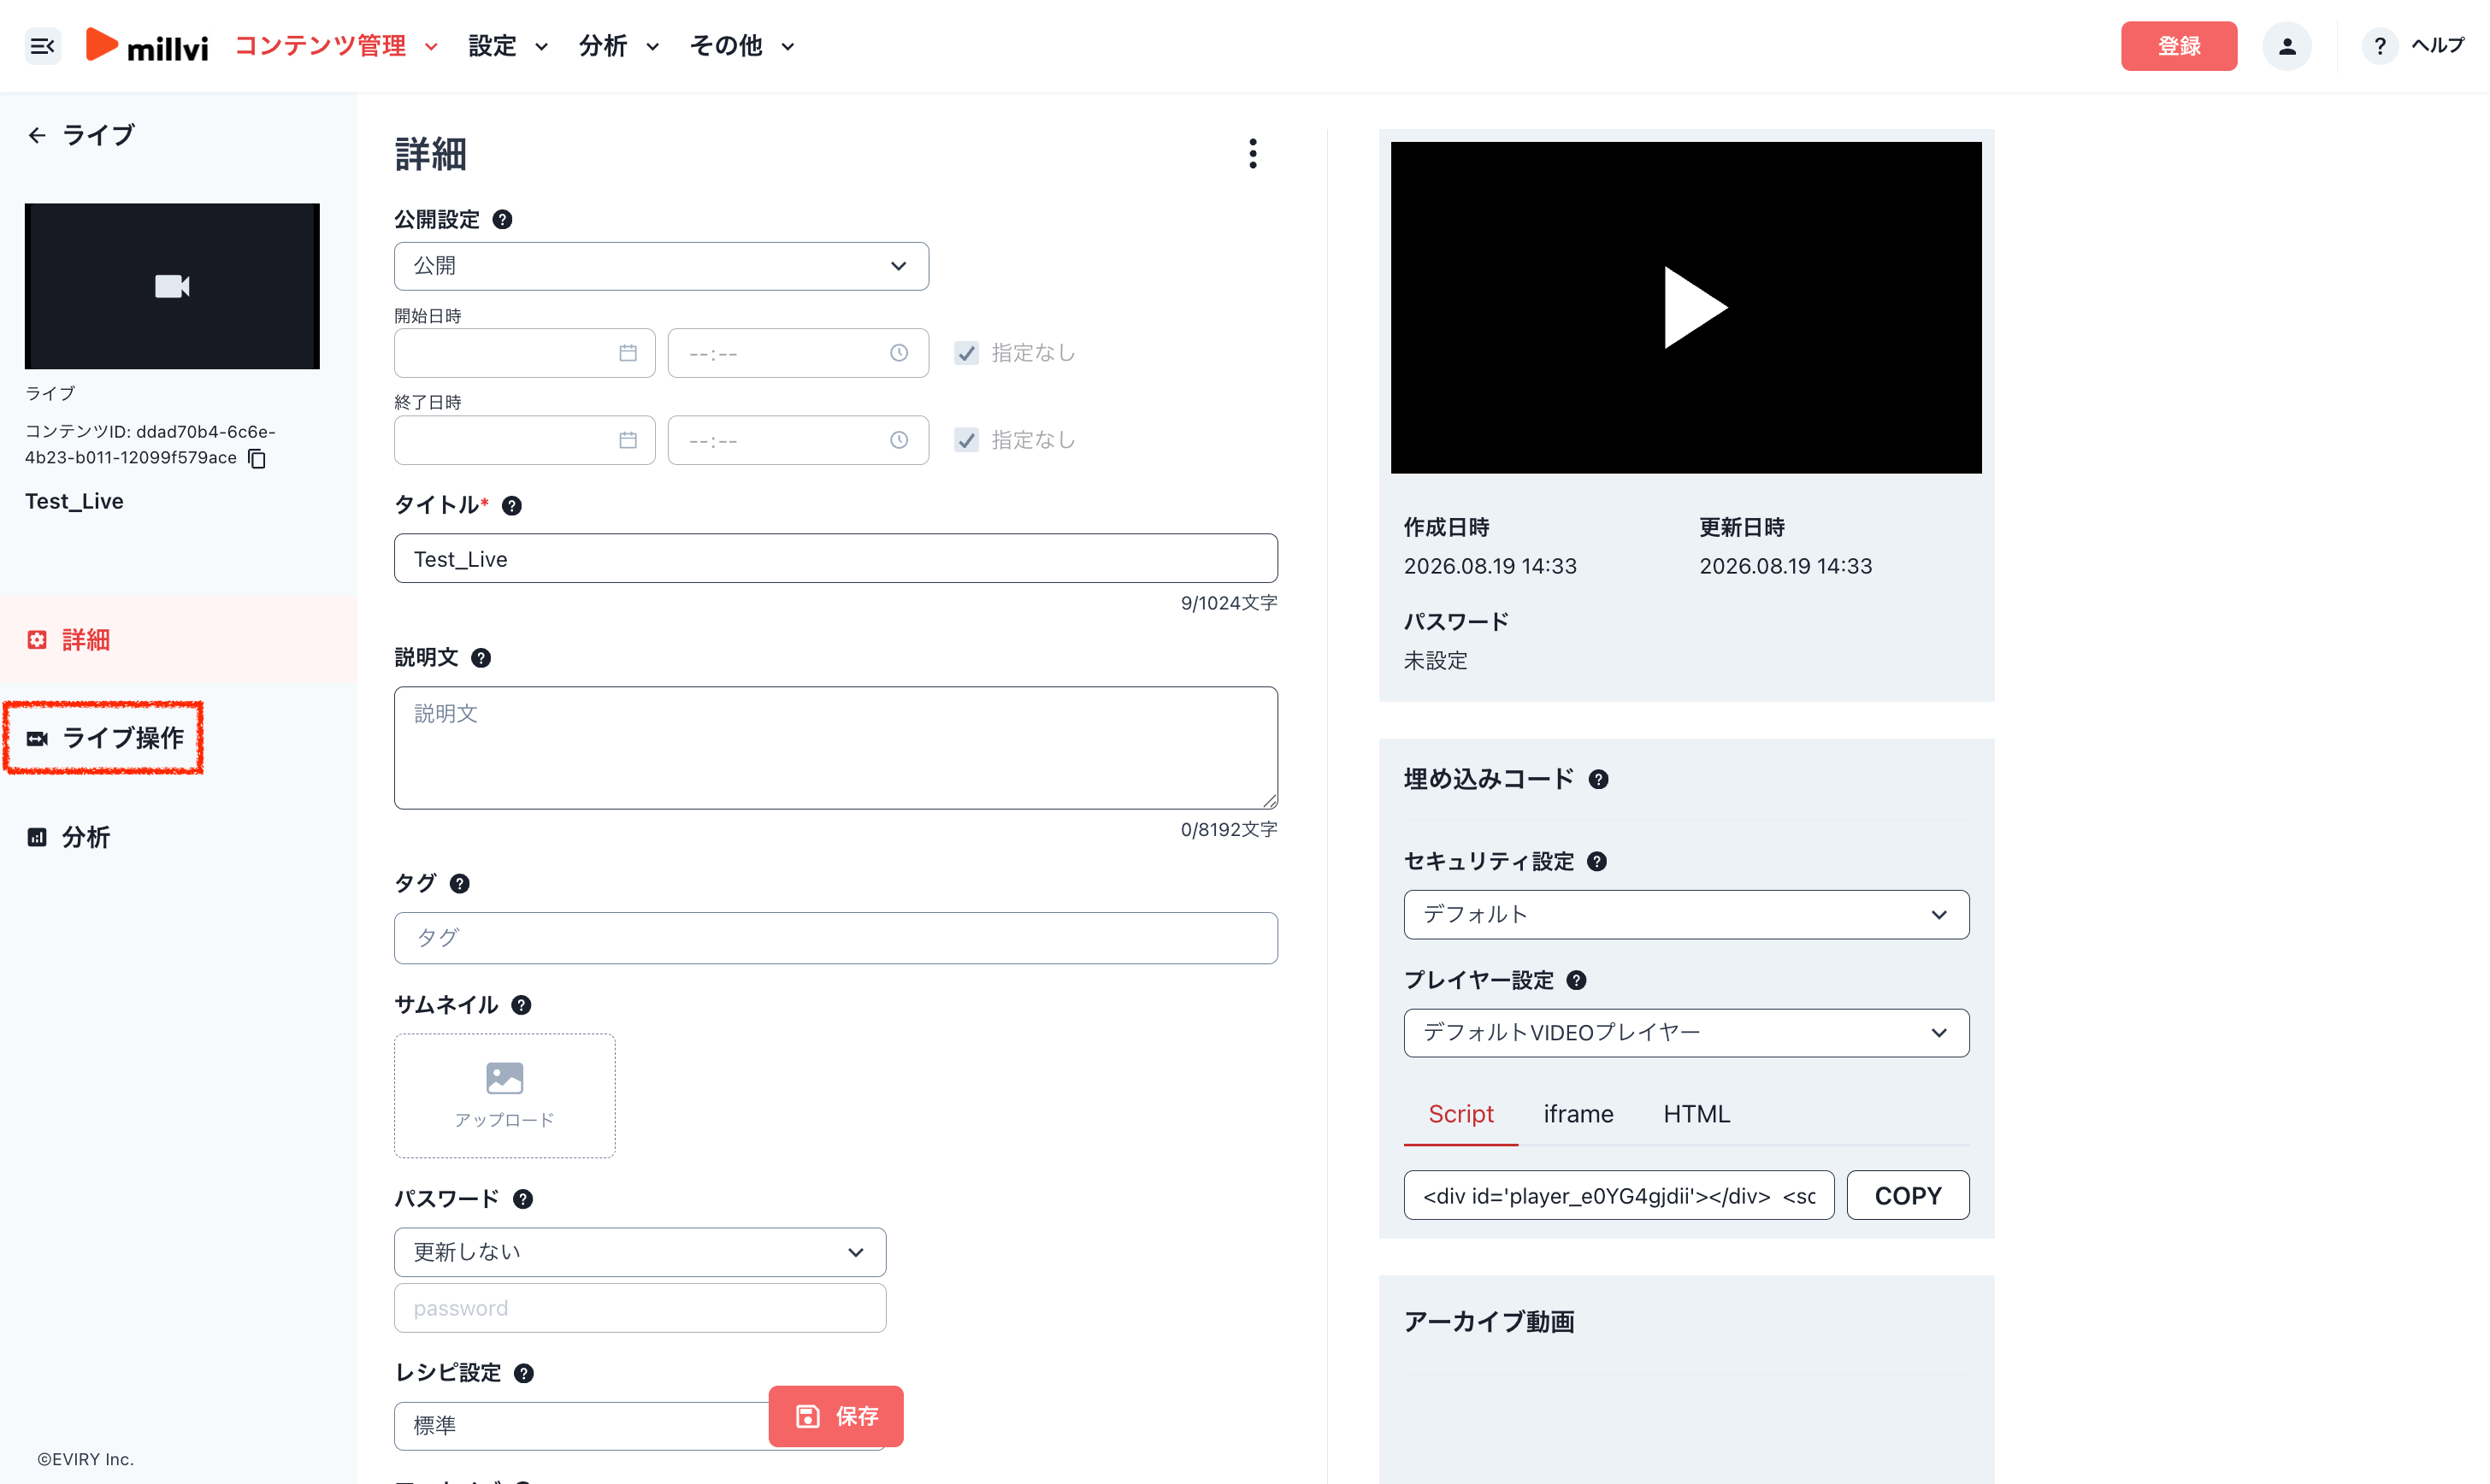Play the video preview
The height and width of the screenshot is (1484, 2490).
tap(1695, 307)
